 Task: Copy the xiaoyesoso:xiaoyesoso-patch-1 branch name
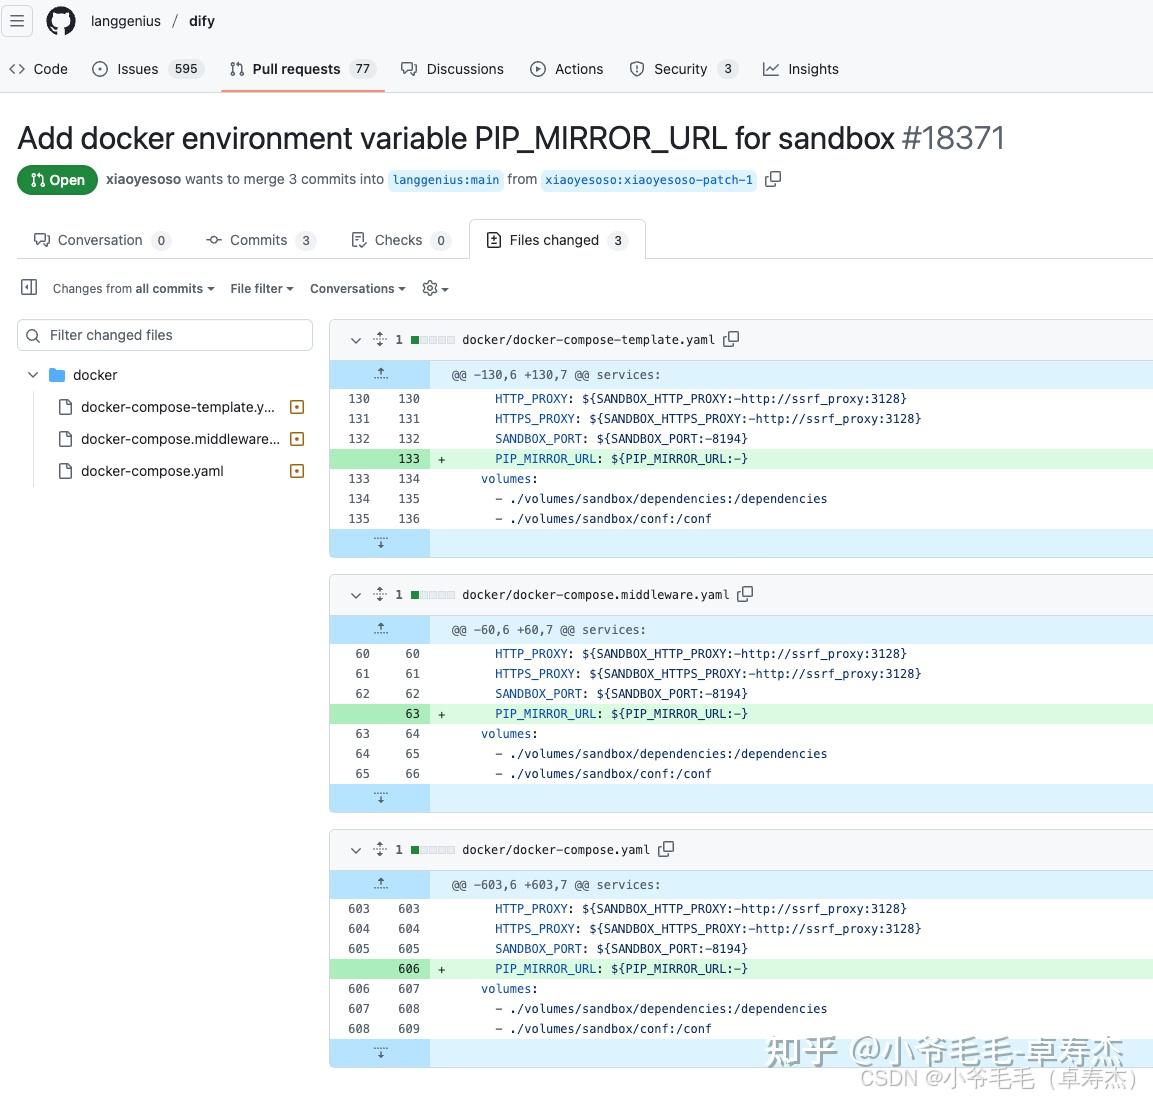(773, 178)
